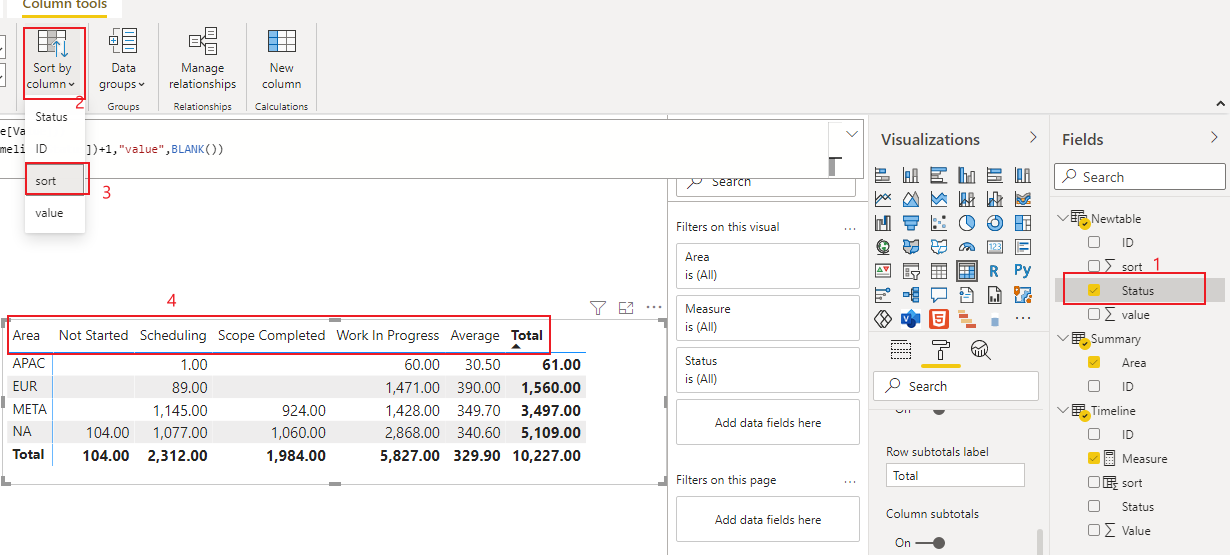
Task: Select the Pie chart visual
Action: pyautogui.click(x=967, y=223)
